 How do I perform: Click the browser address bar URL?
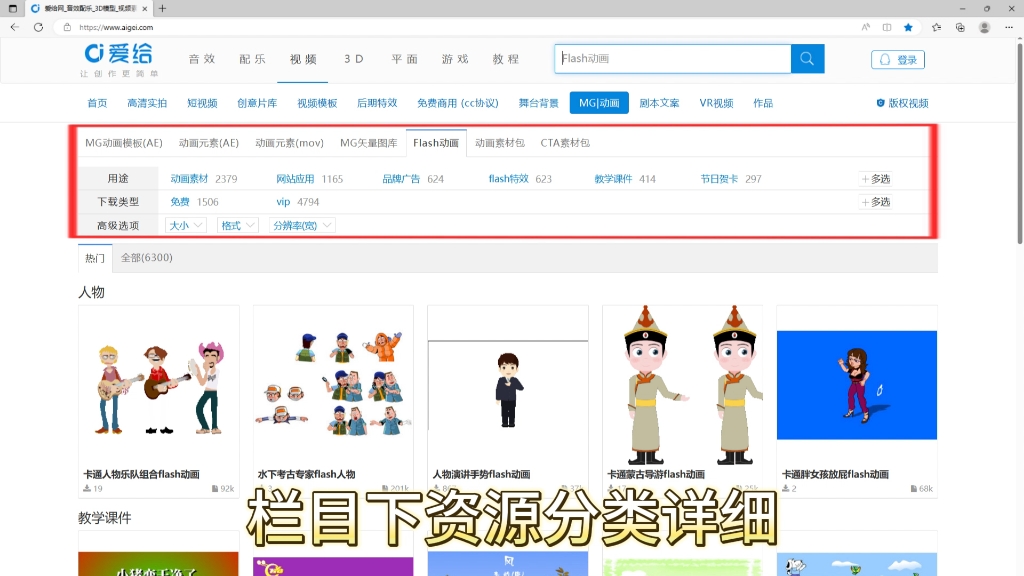[x=116, y=27]
